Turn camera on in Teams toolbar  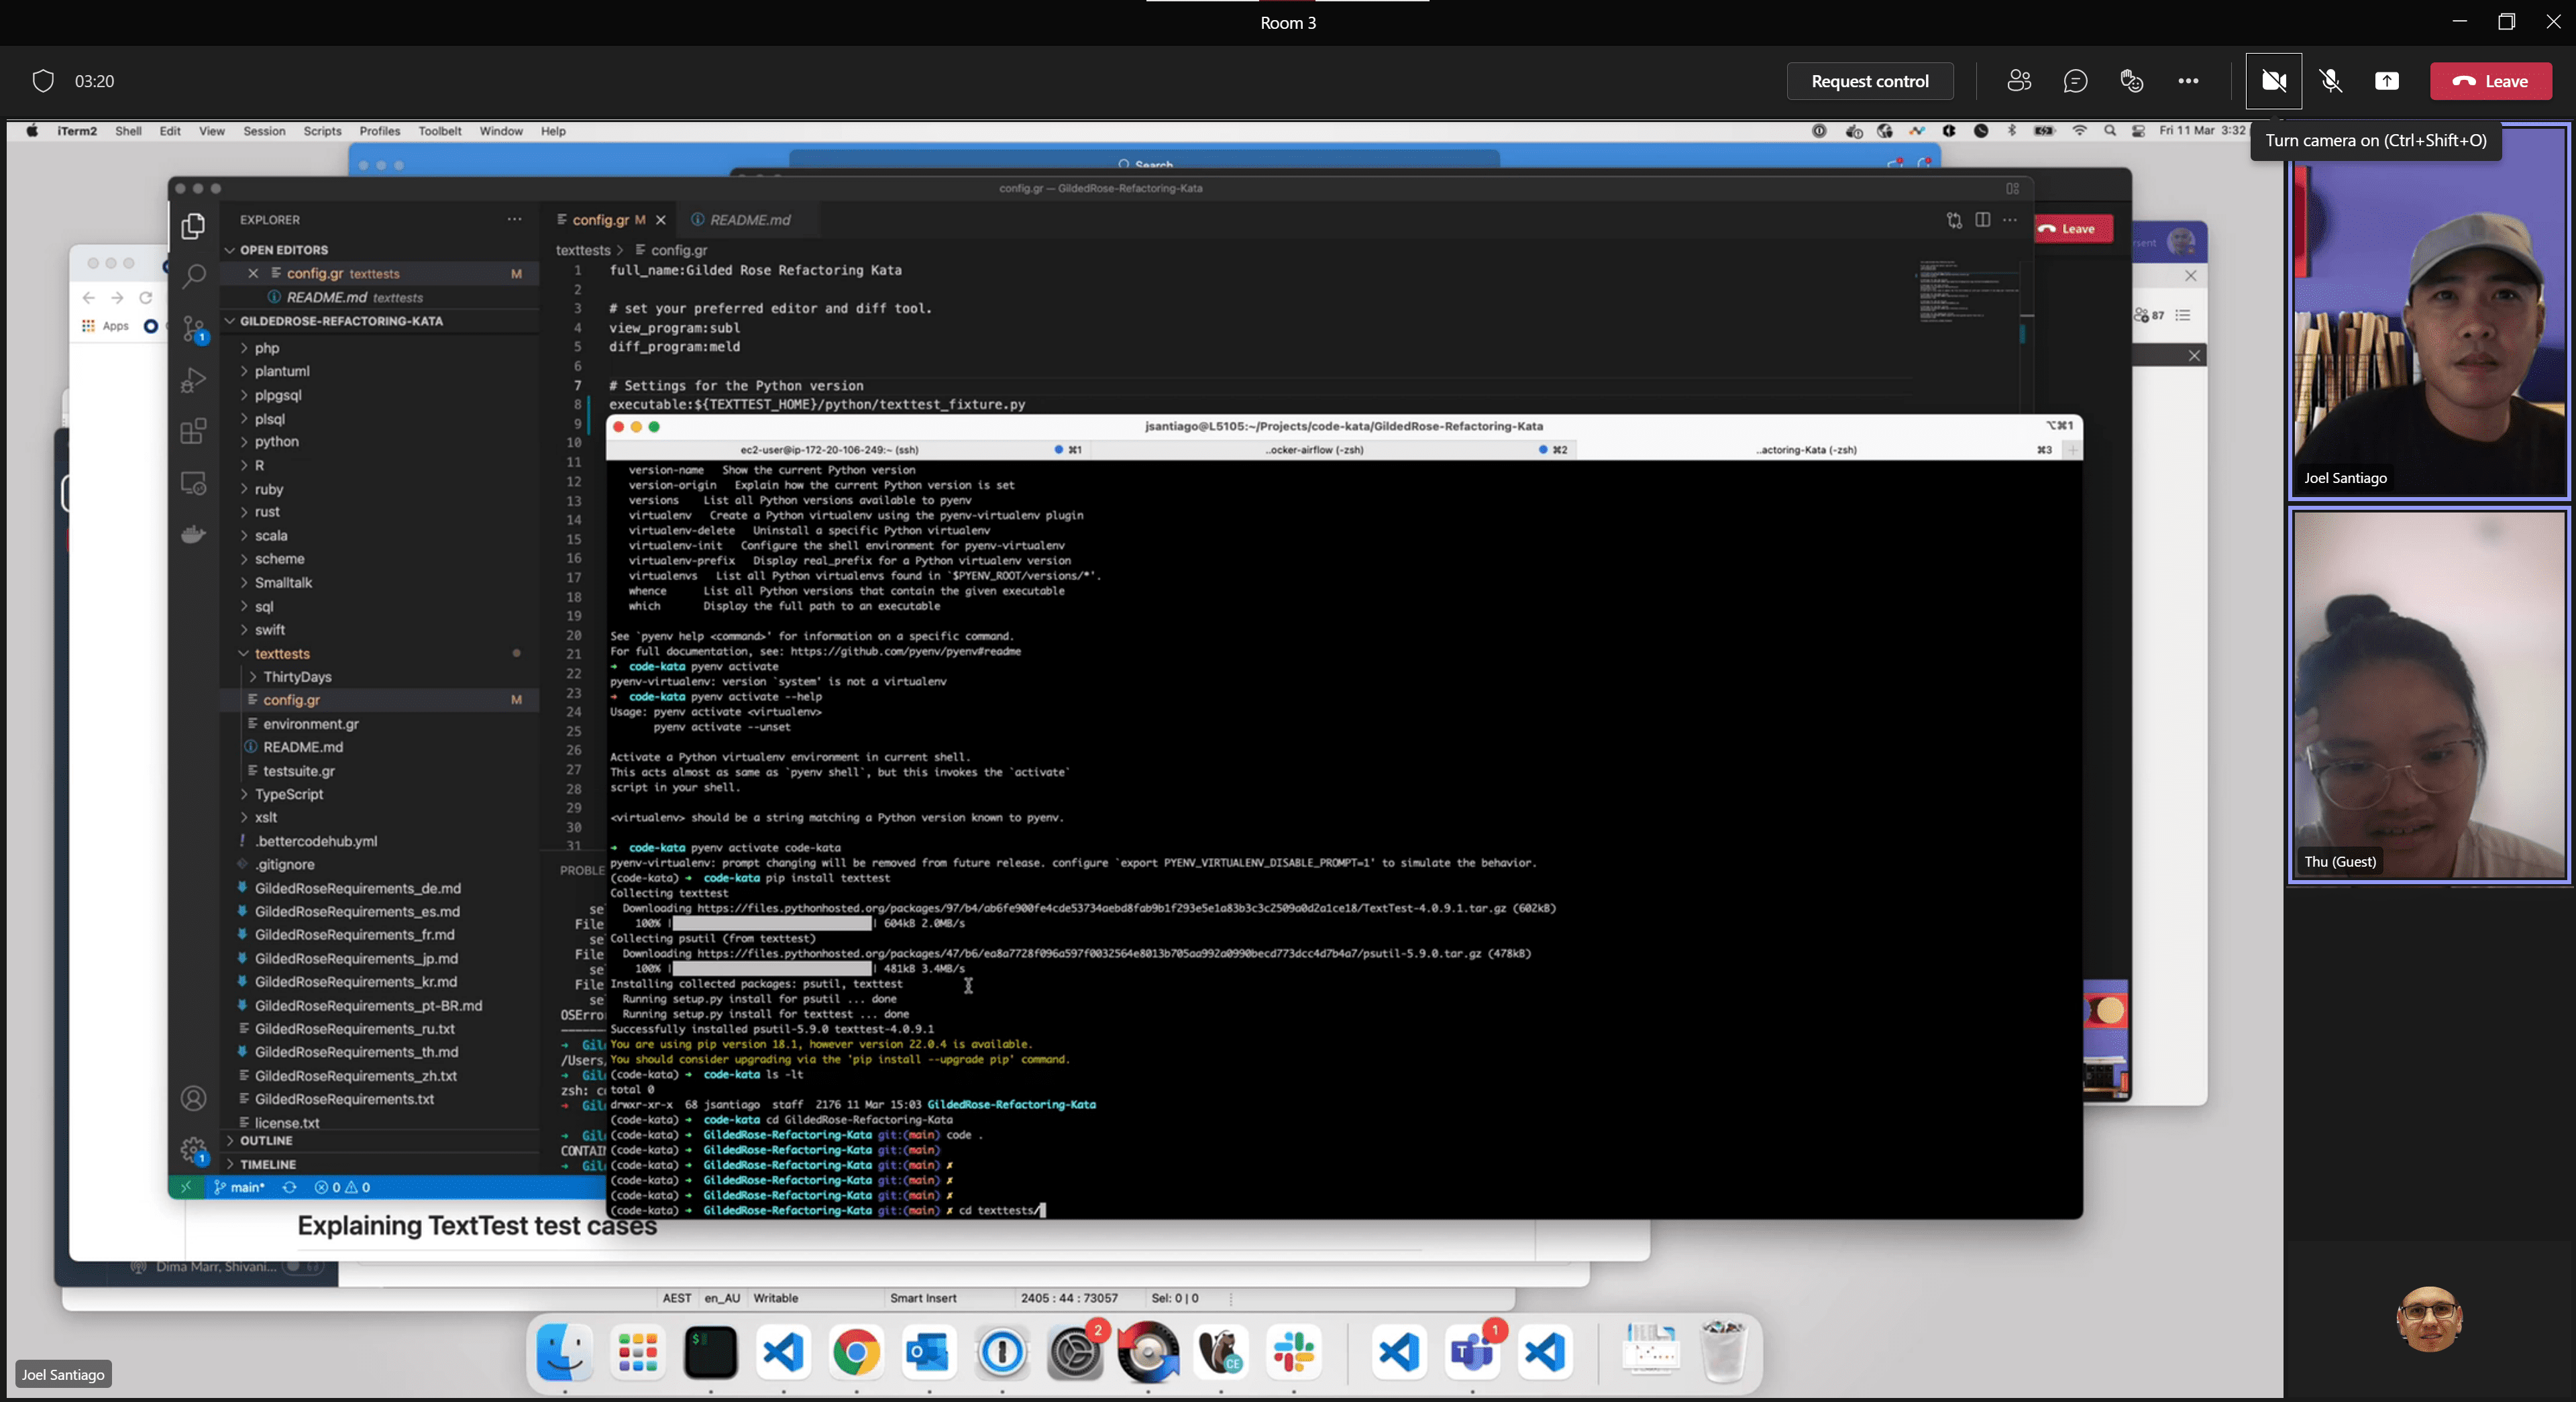pyautogui.click(x=2273, y=81)
